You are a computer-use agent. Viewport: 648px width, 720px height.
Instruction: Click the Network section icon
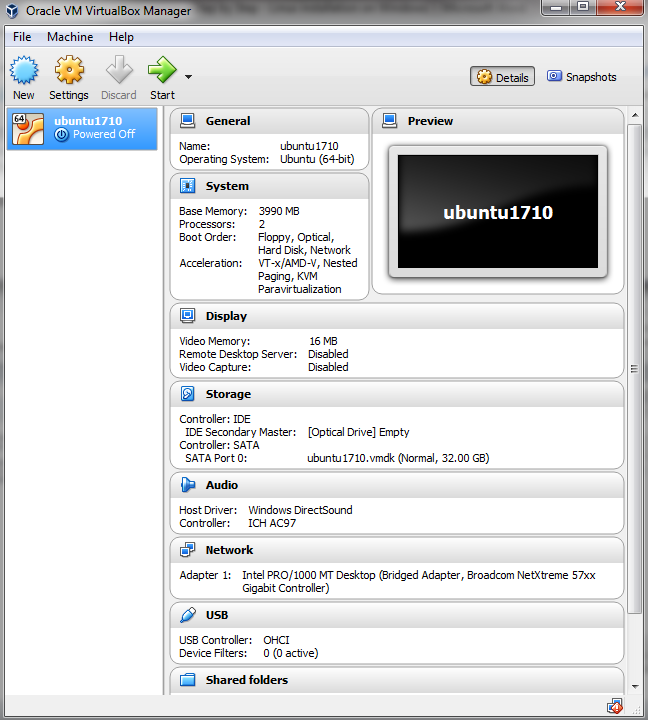187,550
